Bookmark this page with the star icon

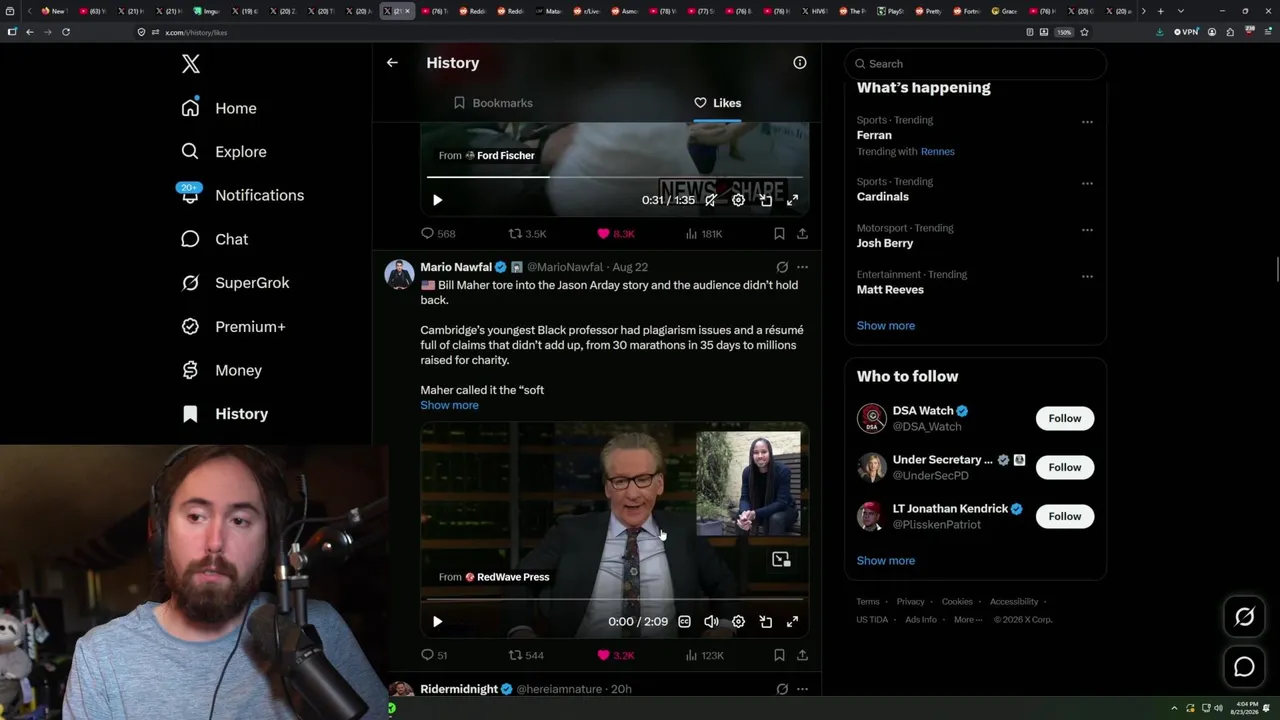pos(1084,32)
